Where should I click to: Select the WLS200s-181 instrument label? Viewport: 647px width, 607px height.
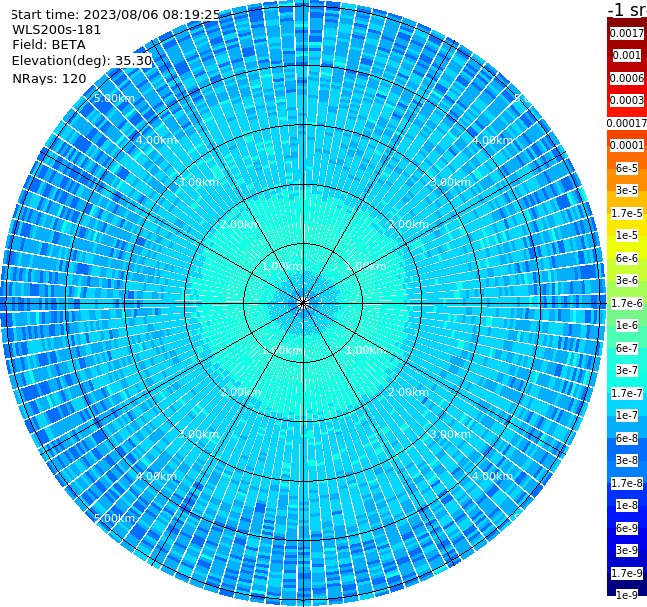(x=57, y=30)
